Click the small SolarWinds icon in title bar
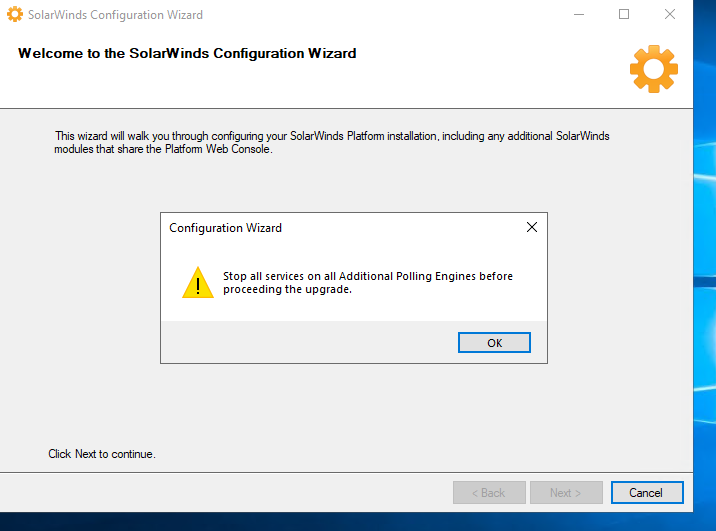 15,15
